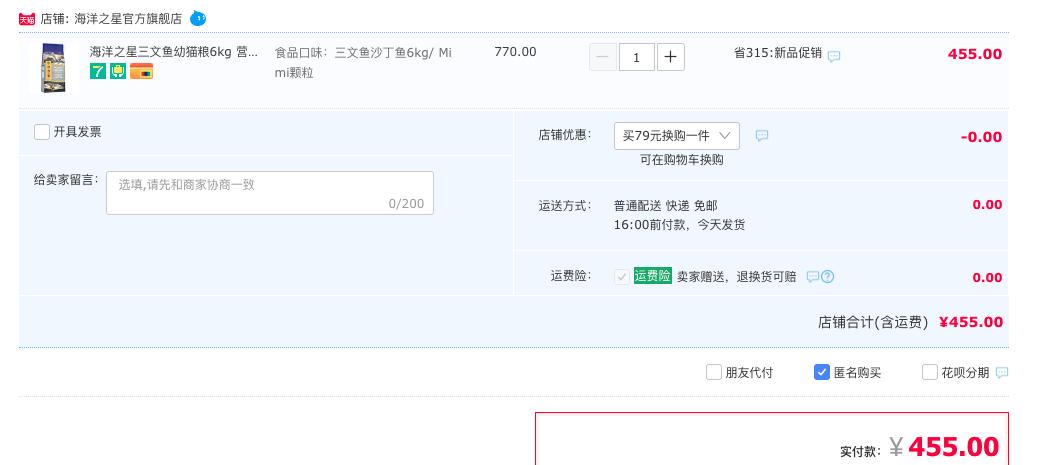Open the blue Wangwang chat icon

pyautogui.click(x=198, y=18)
